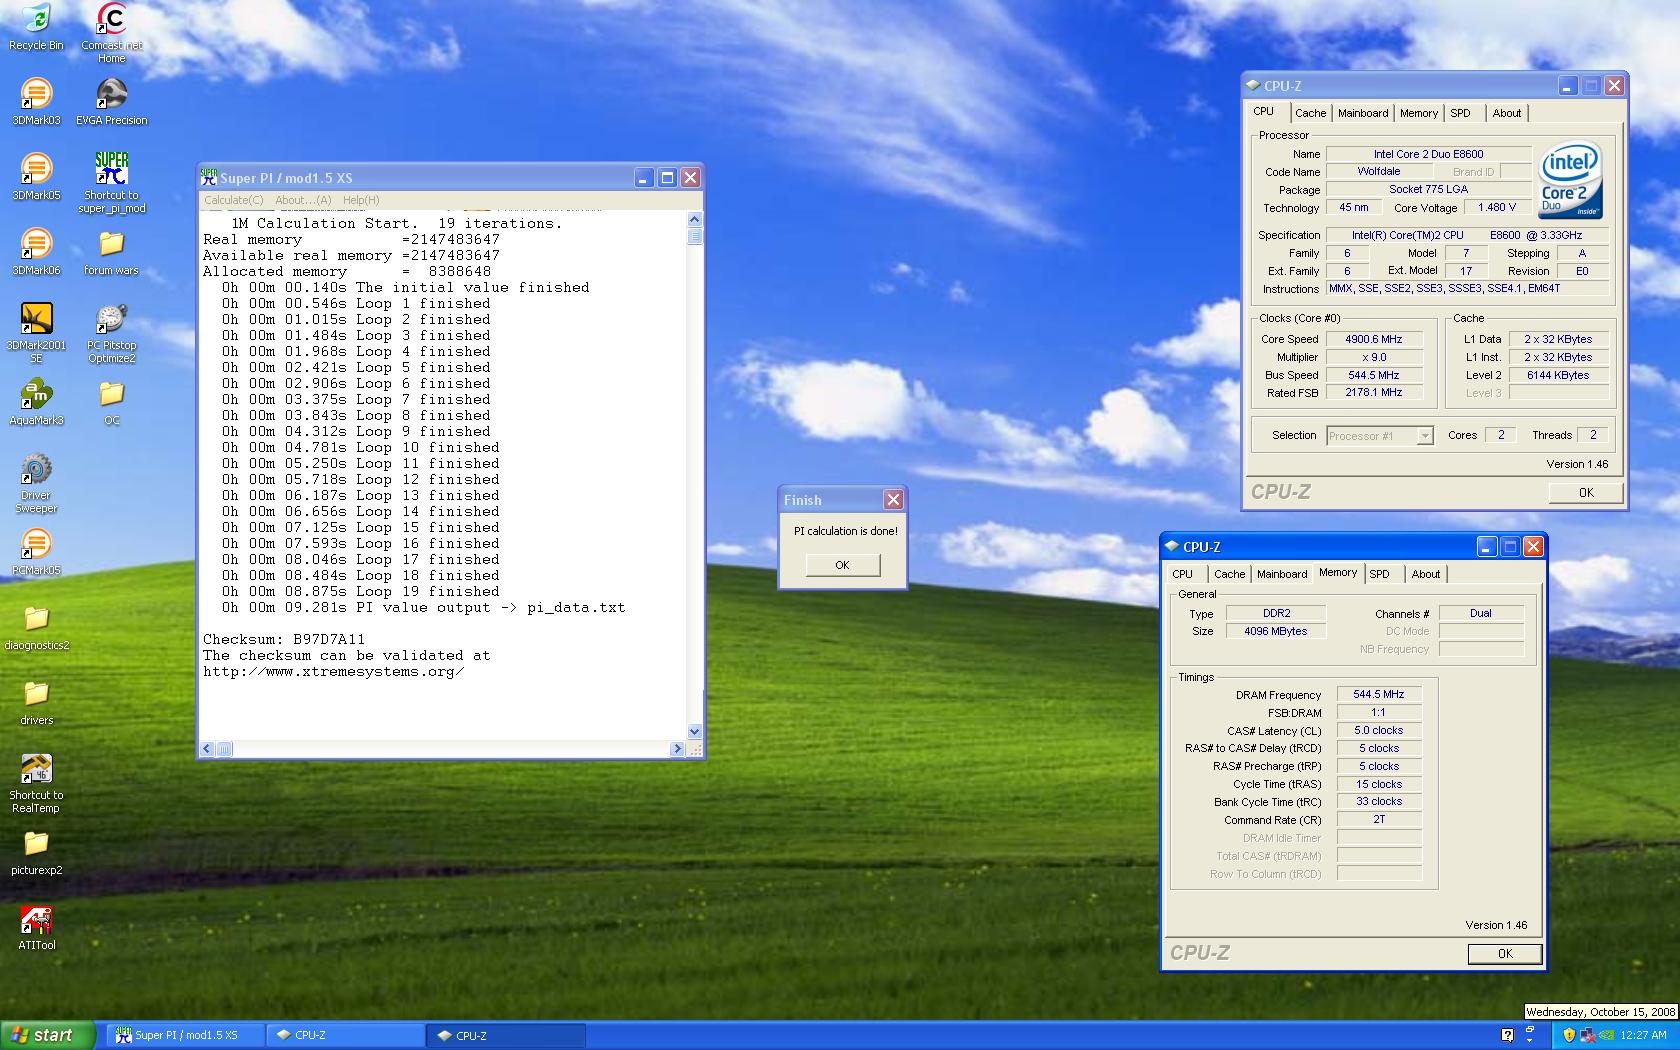The image size is (1680, 1050).
Task: Activate Super PI / mod1.5 XS taskbar button
Action: 186,1035
